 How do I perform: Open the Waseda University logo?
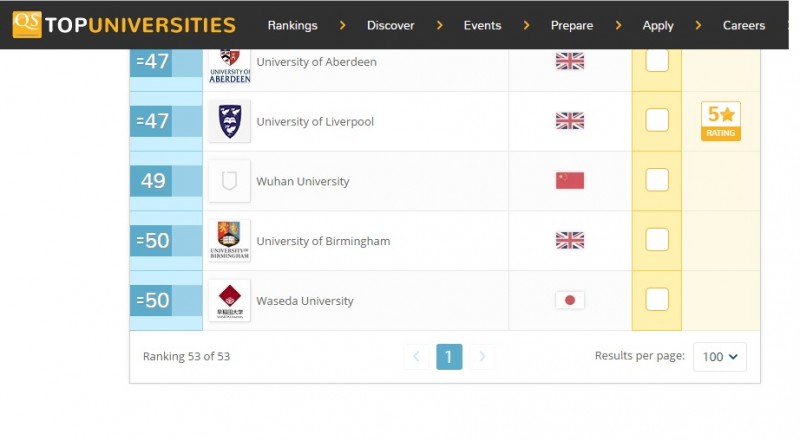[230, 300]
